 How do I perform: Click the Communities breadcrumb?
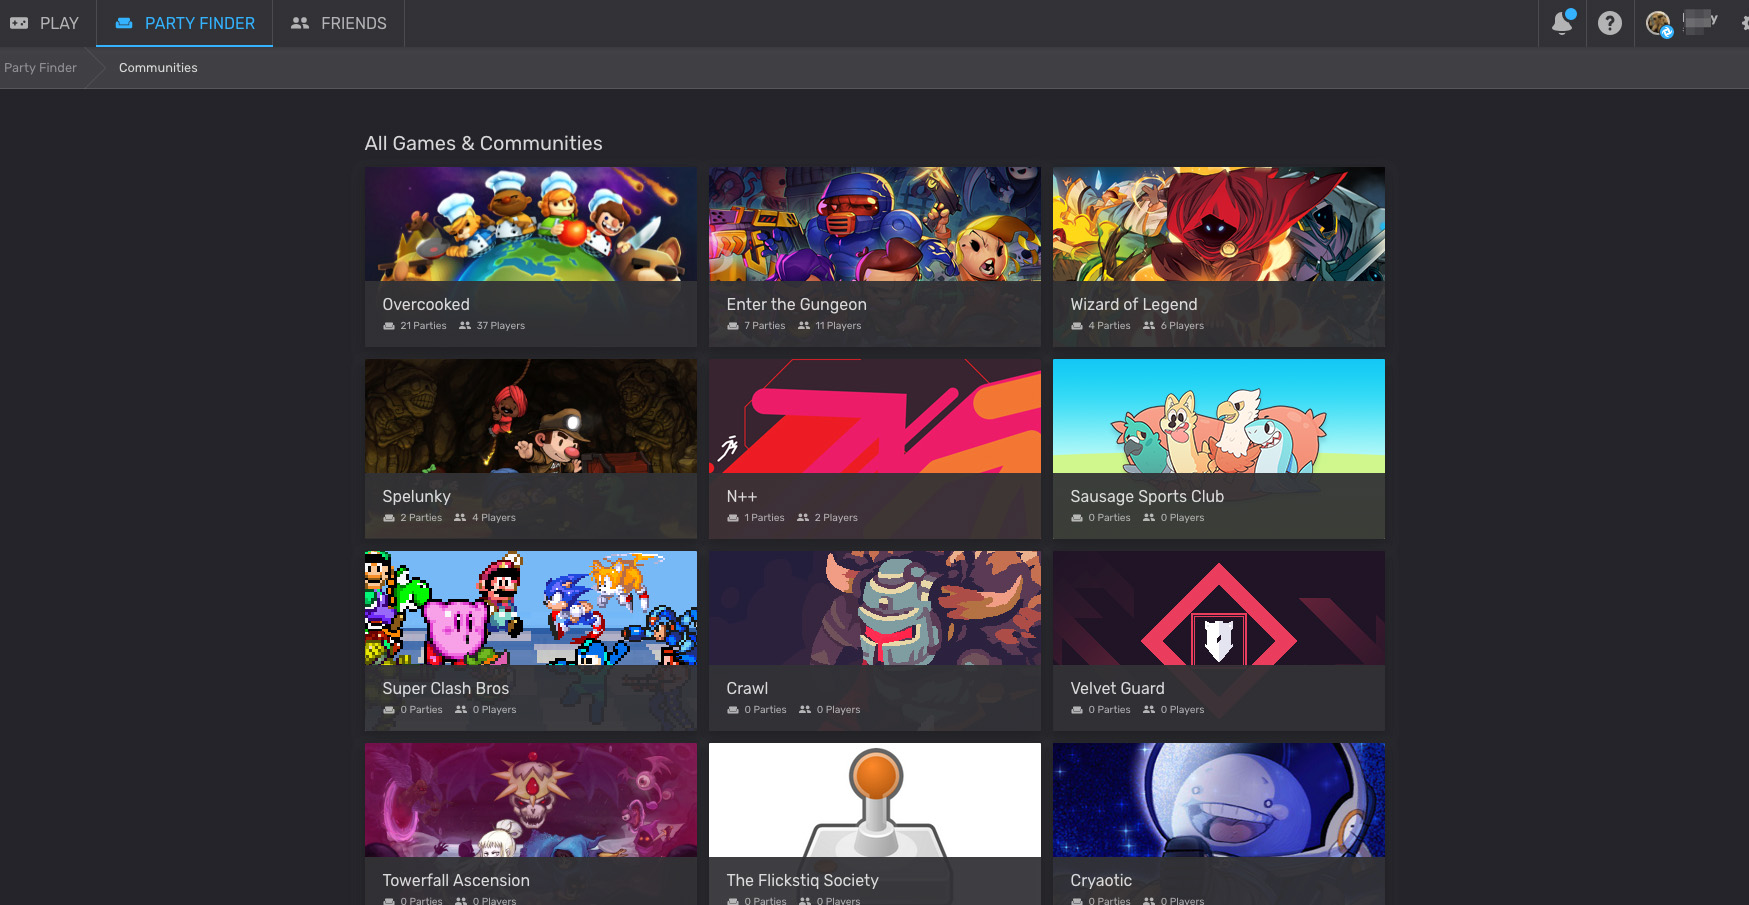point(158,68)
